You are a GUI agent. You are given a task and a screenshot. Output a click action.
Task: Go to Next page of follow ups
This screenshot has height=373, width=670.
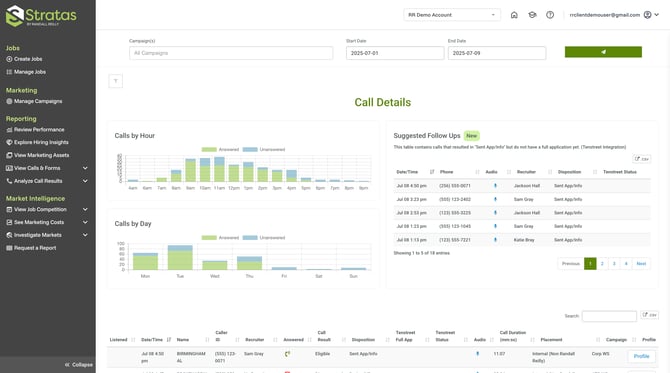click(641, 264)
